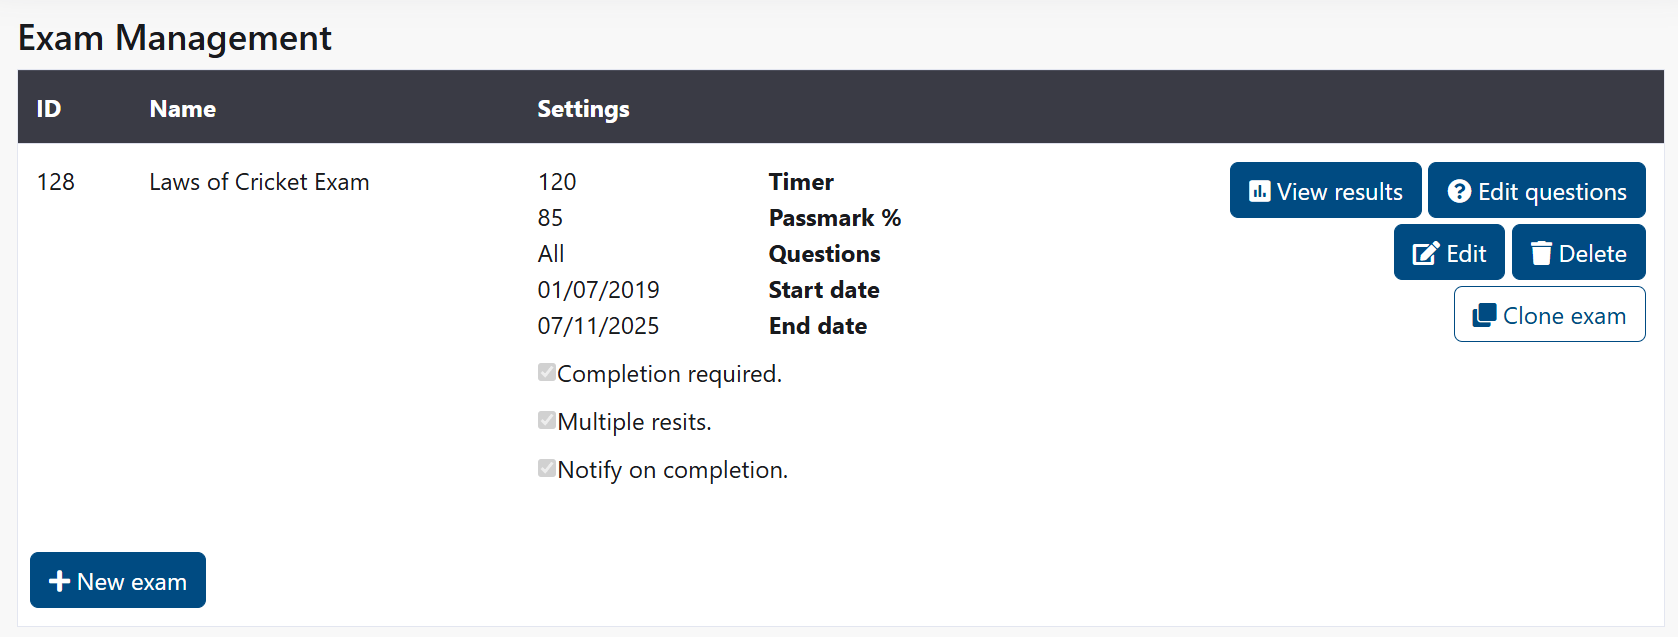Viewport: 1678px width, 637px height.
Task: Click the bar chart icon on View results
Action: [1261, 190]
